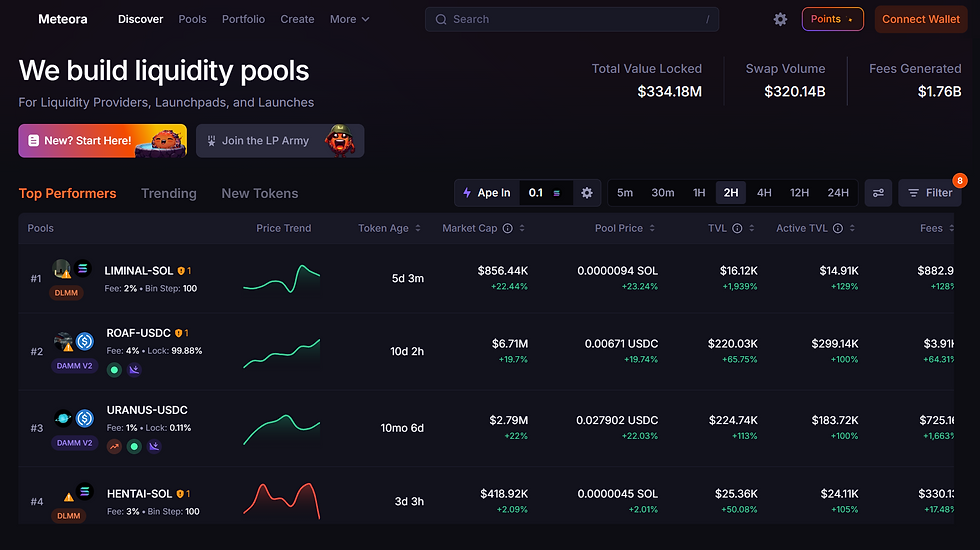980x550 pixels.
Task: Click purple chart tag under URANUS-USDC
Action: click(x=154, y=447)
